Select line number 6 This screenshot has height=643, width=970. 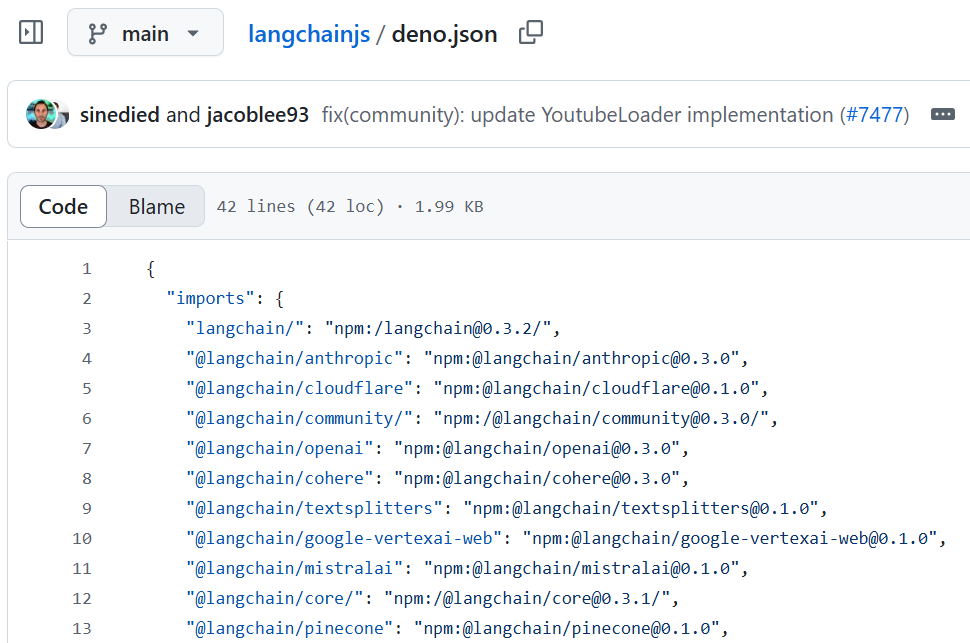coord(87,419)
